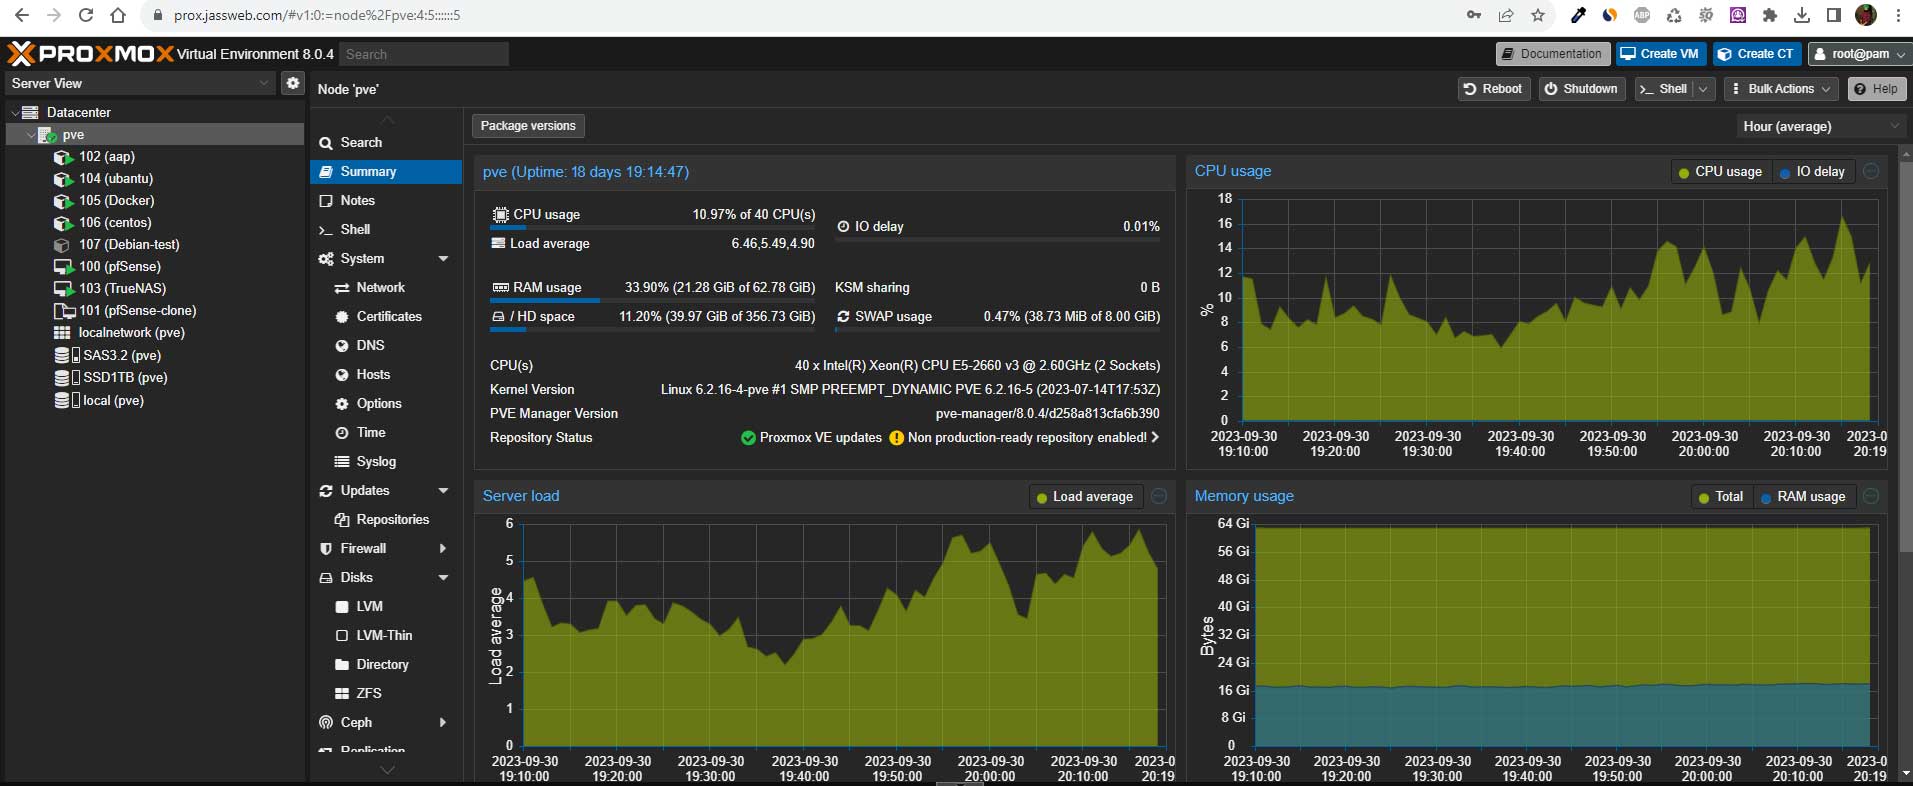The width and height of the screenshot is (1913, 786).
Task: Click the CPU usage chart minus icon
Action: click(1871, 171)
